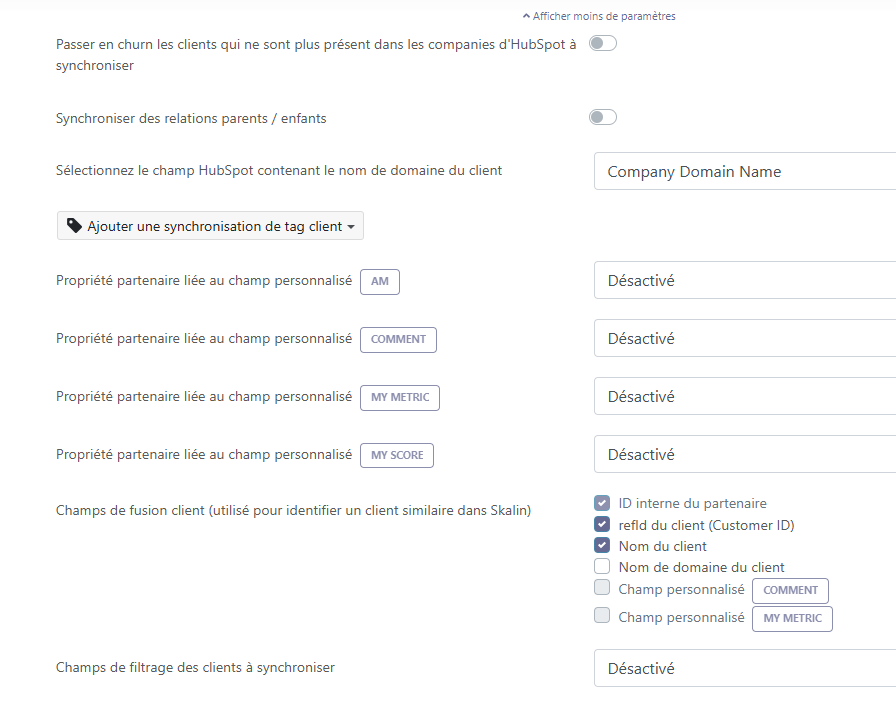Uncheck 'refId du client (Customer ID)' checkbox
Viewport: 896px width, 704px height.
[602, 524]
